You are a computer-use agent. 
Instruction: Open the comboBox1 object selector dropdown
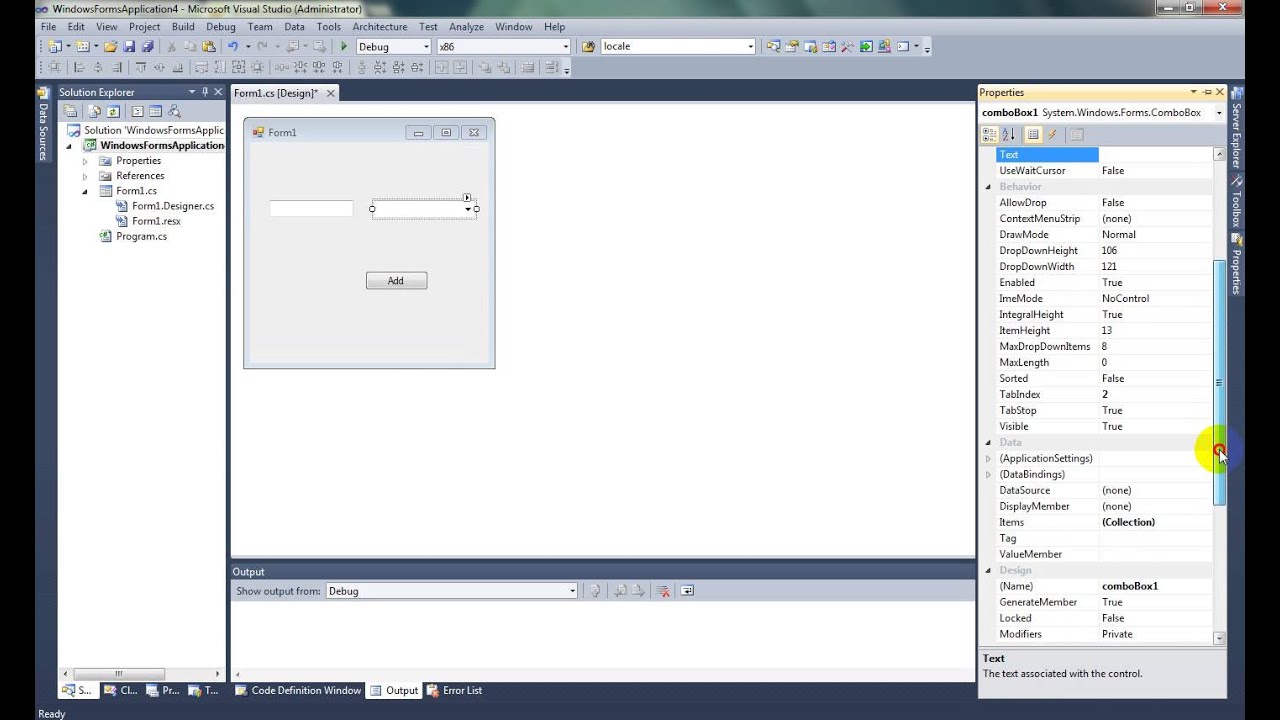coord(1219,113)
